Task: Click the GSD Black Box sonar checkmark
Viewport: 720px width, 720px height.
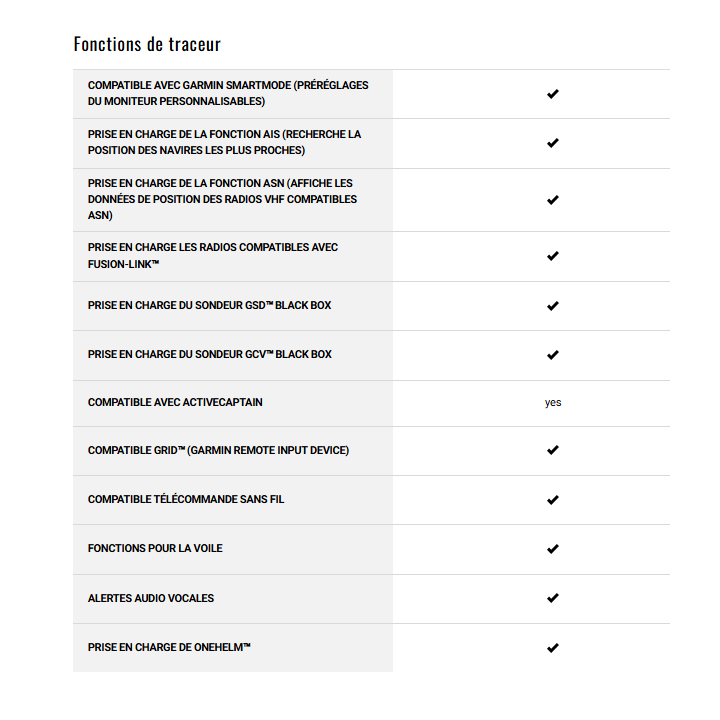Action: tap(552, 306)
